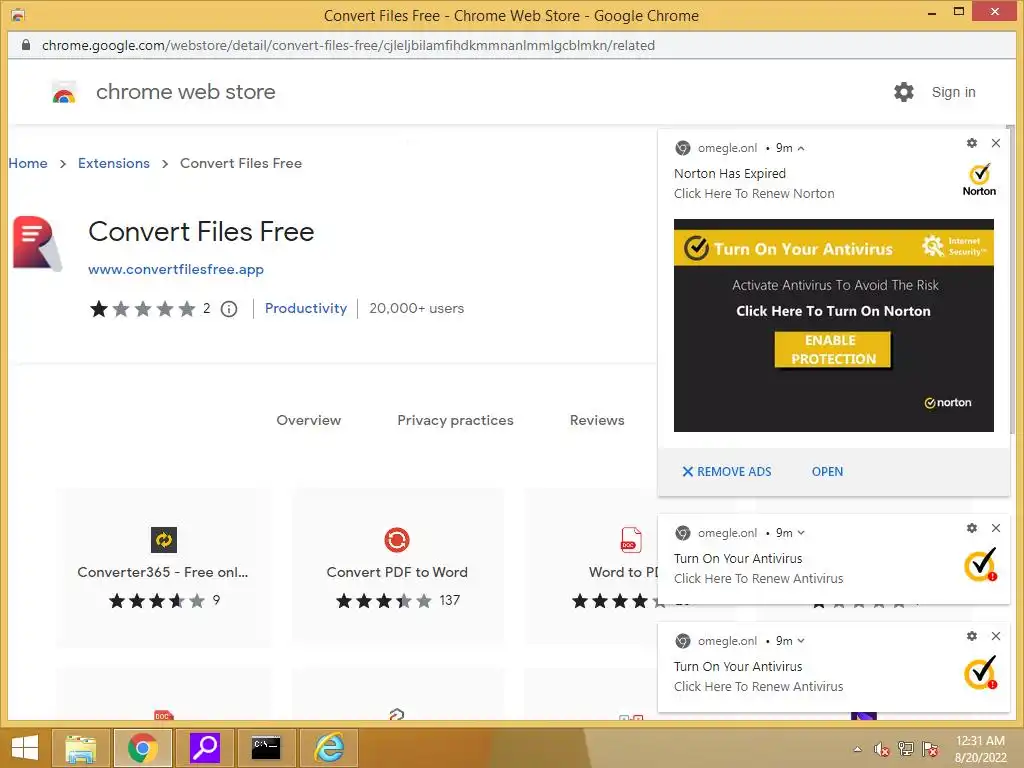Click Google Chrome taskbar icon
The width and height of the screenshot is (1024, 768).
coord(142,748)
